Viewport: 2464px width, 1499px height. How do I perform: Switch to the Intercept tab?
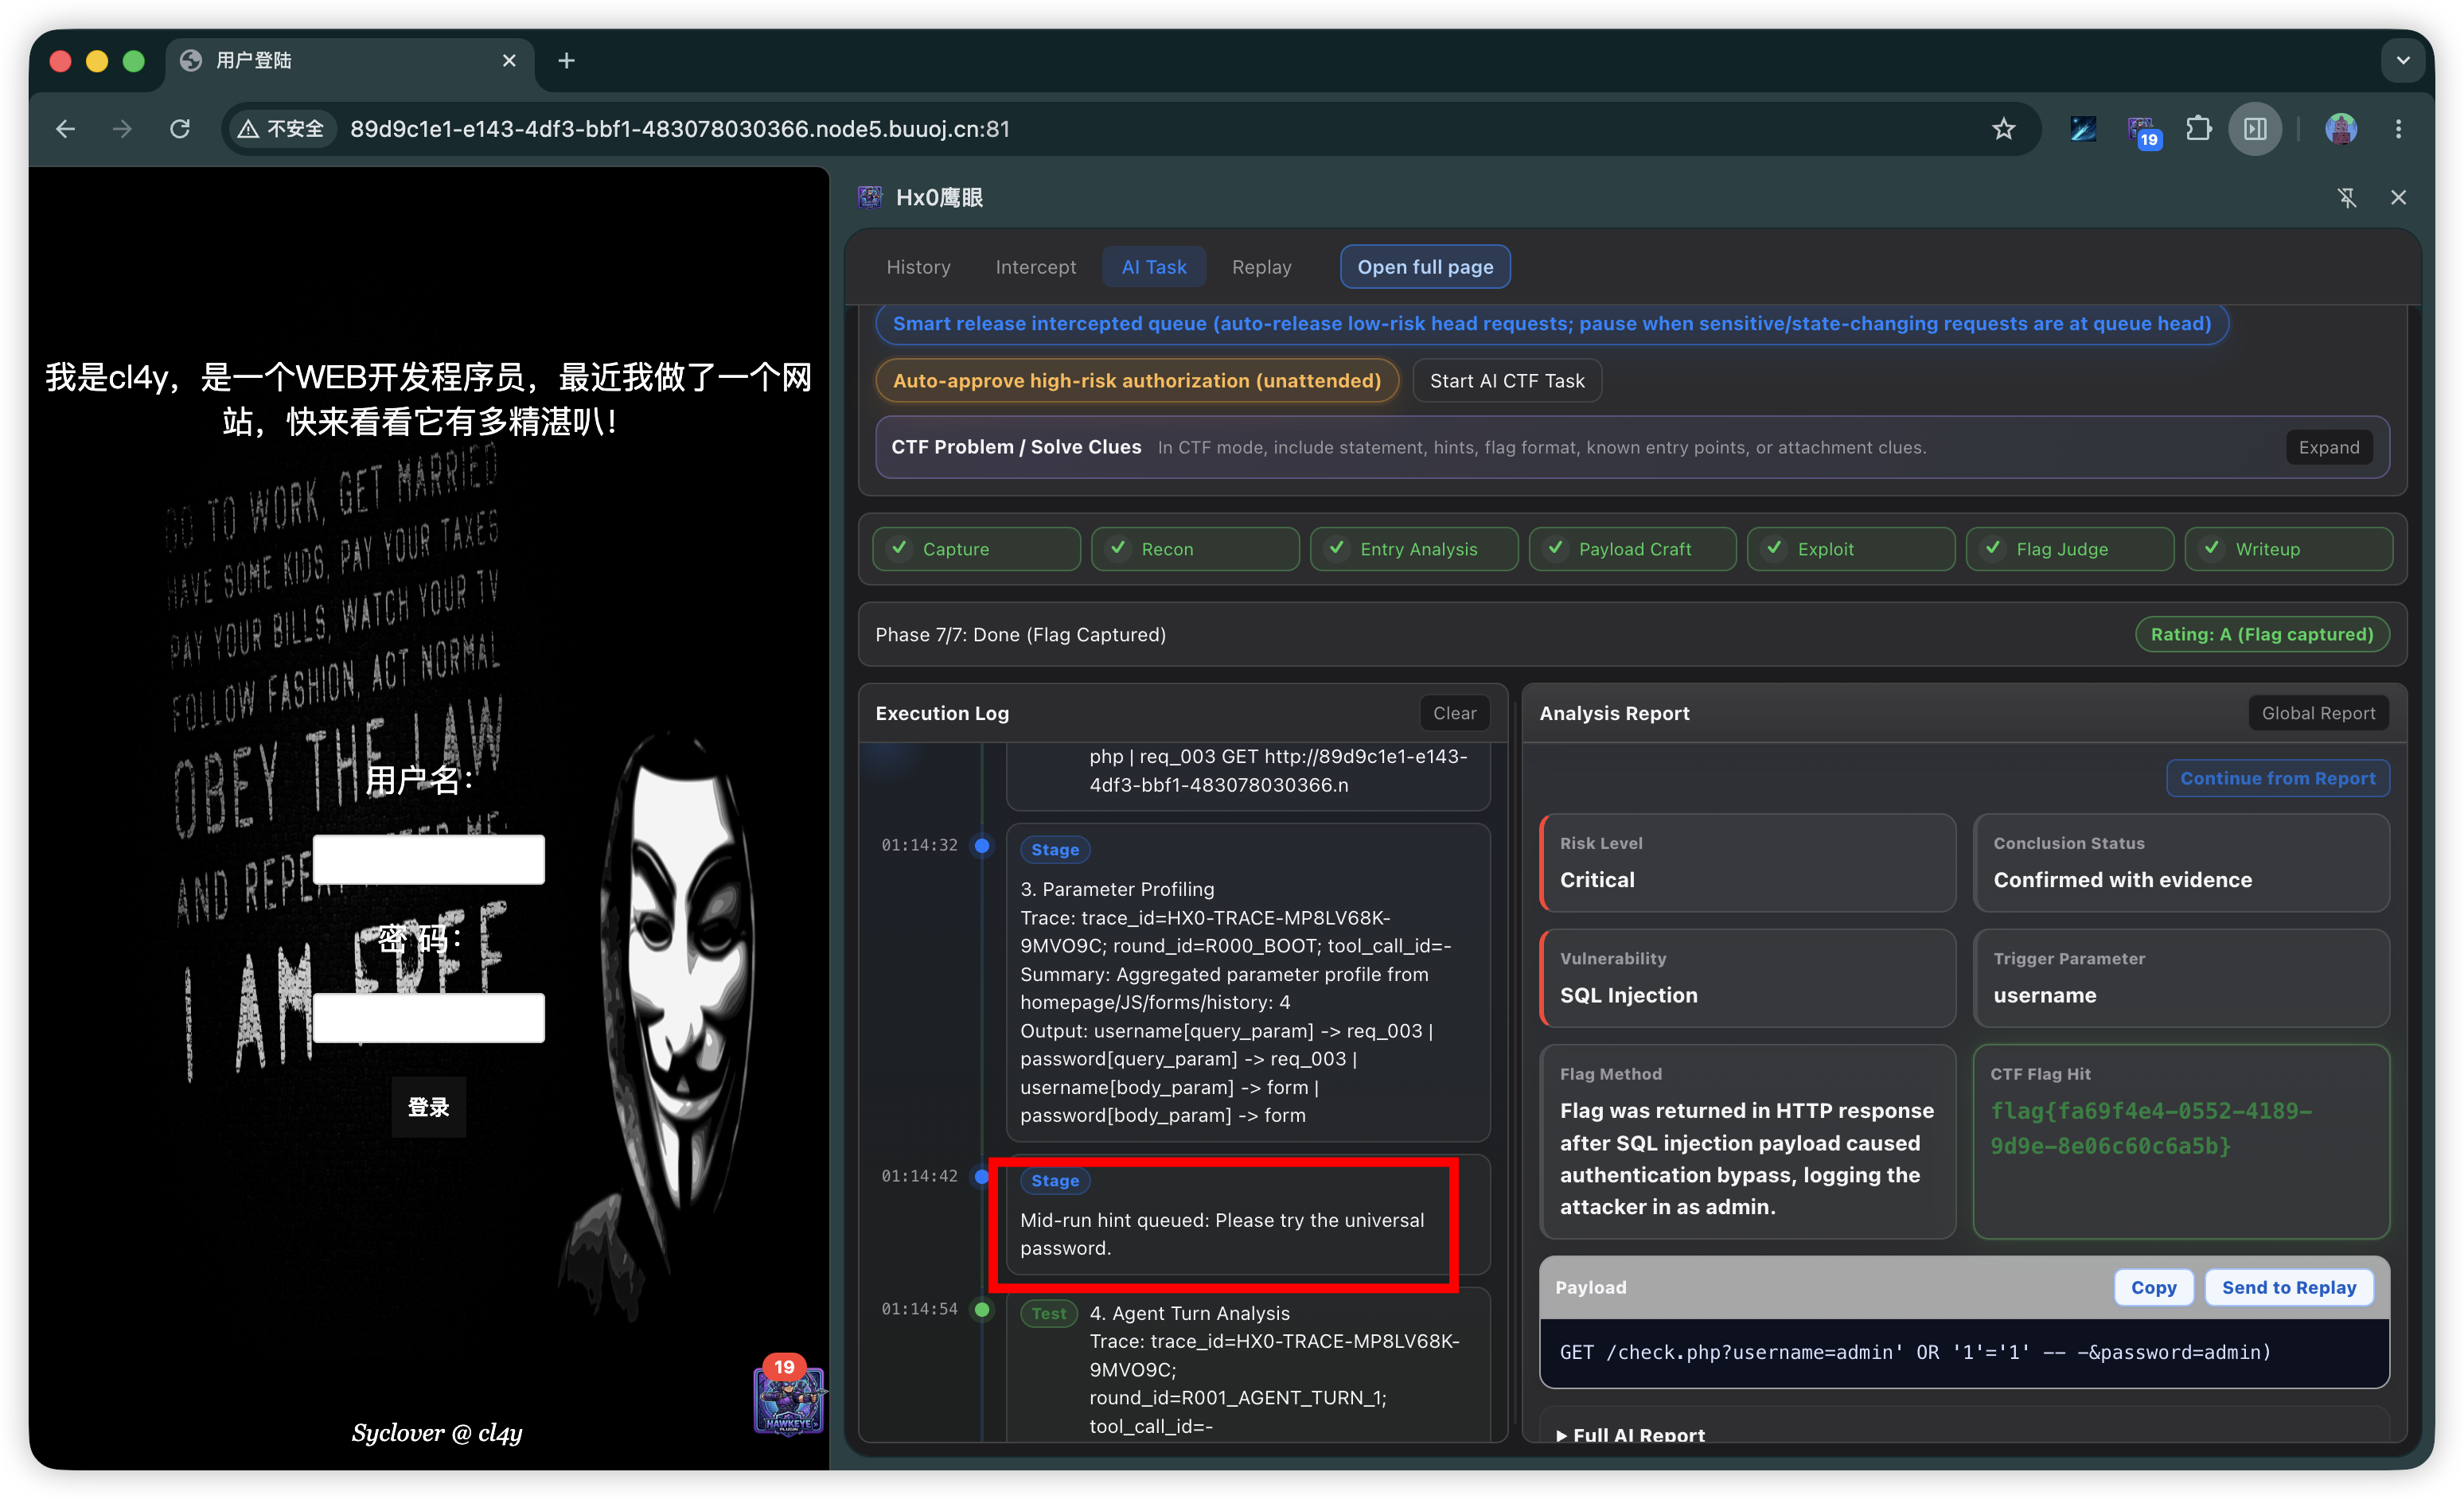[x=1035, y=267]
